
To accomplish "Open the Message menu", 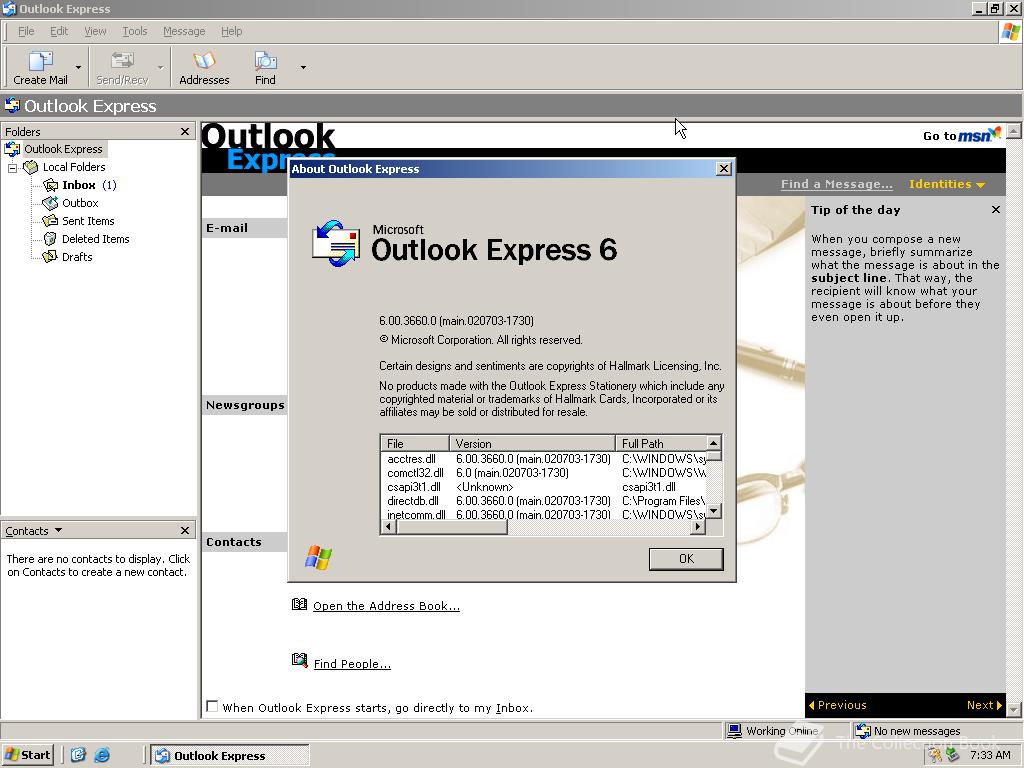I will [184, 31].
